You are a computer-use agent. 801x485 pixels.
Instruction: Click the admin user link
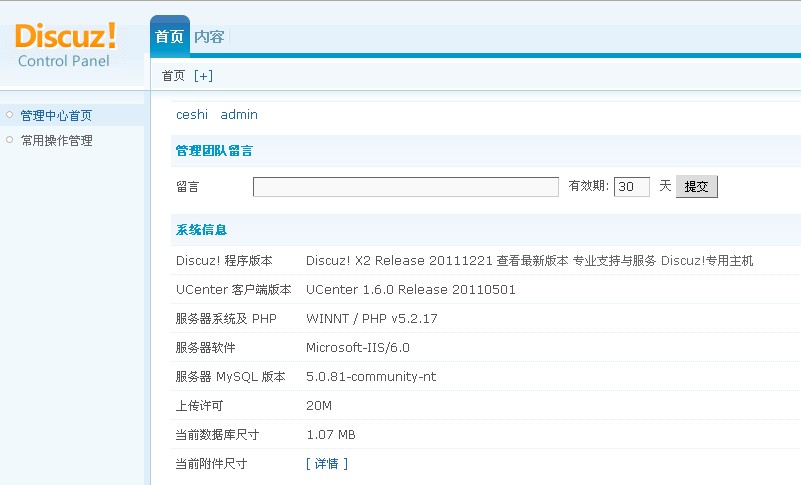239,114
